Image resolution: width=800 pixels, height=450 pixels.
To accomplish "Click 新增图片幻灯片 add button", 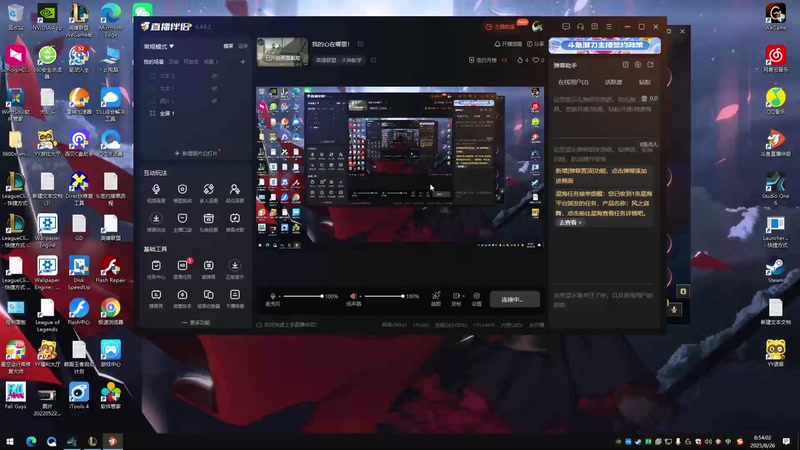I will [x=197, y=153].
